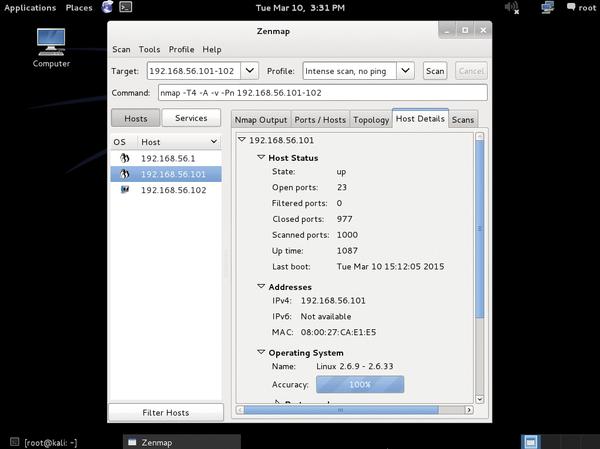600x449 pixels.
Task: Switch to the Topology tab
Action: tap(371, 120)
